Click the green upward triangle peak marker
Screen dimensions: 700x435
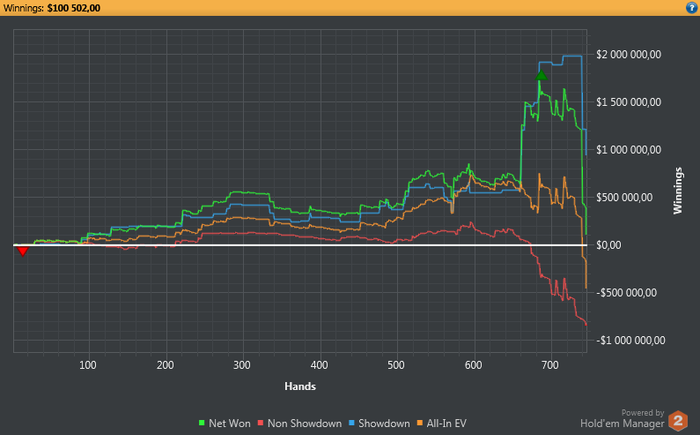click(541, 75)
